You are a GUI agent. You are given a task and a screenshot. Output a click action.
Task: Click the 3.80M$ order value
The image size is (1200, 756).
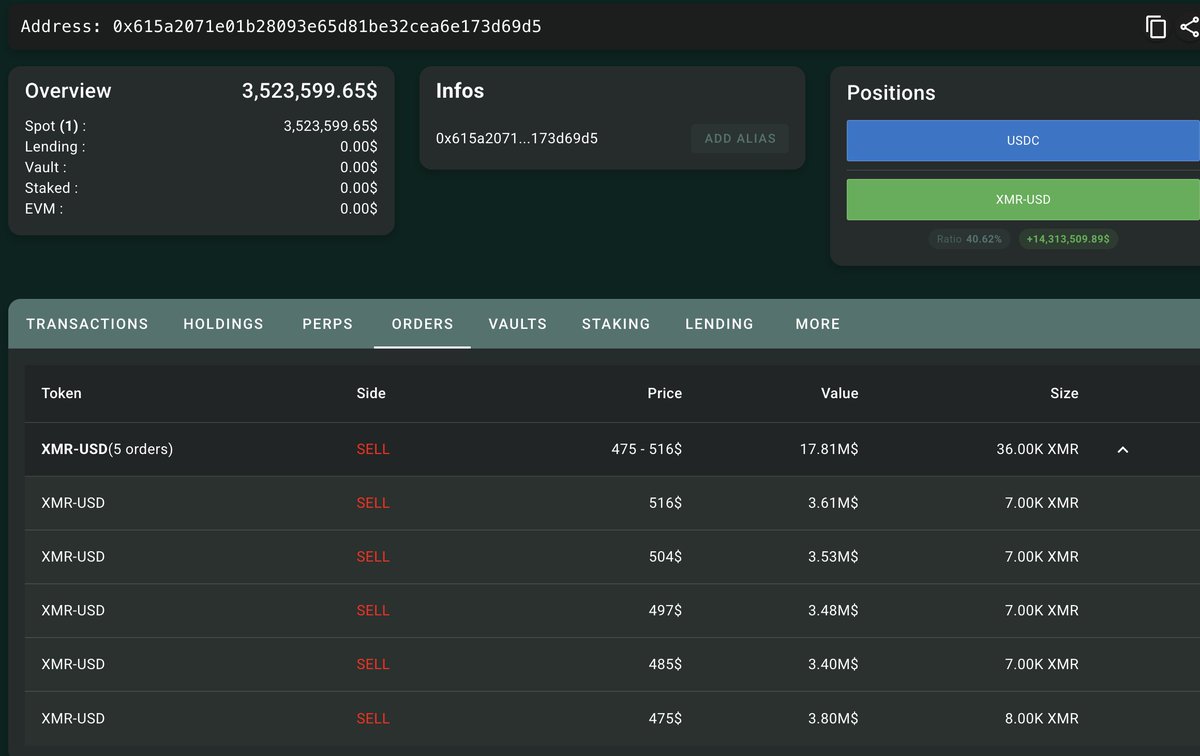coord(833,719)
